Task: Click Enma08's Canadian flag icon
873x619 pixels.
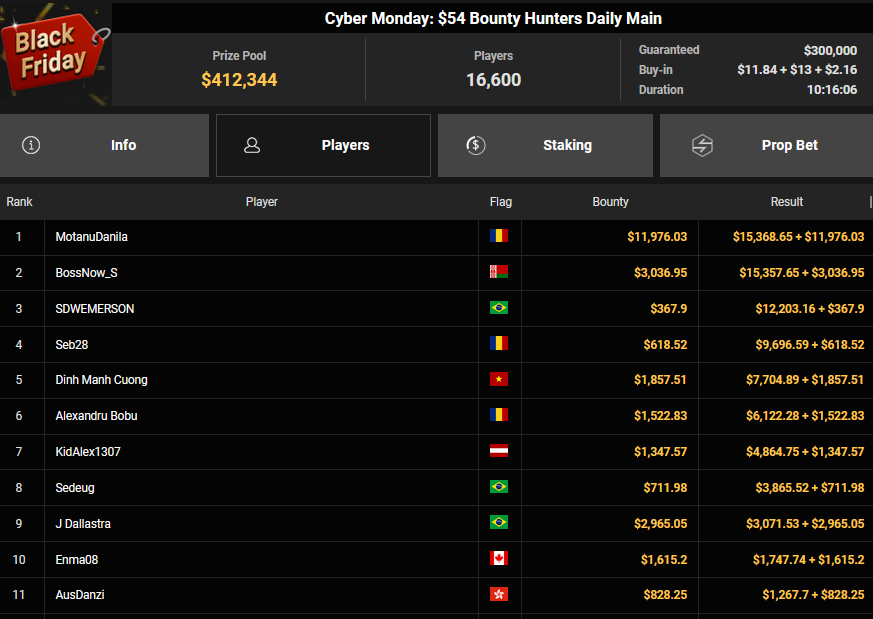Action: (x=498, y=559)
